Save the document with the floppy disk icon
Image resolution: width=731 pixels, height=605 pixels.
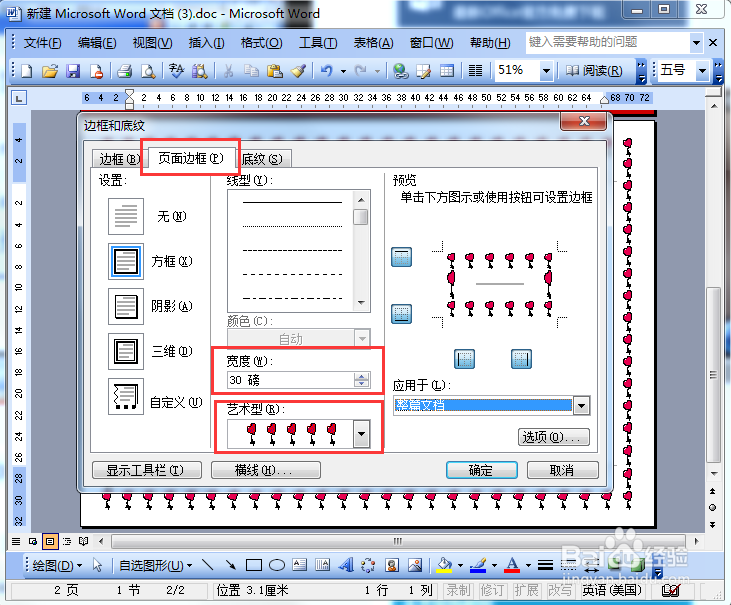coord(73,71)
